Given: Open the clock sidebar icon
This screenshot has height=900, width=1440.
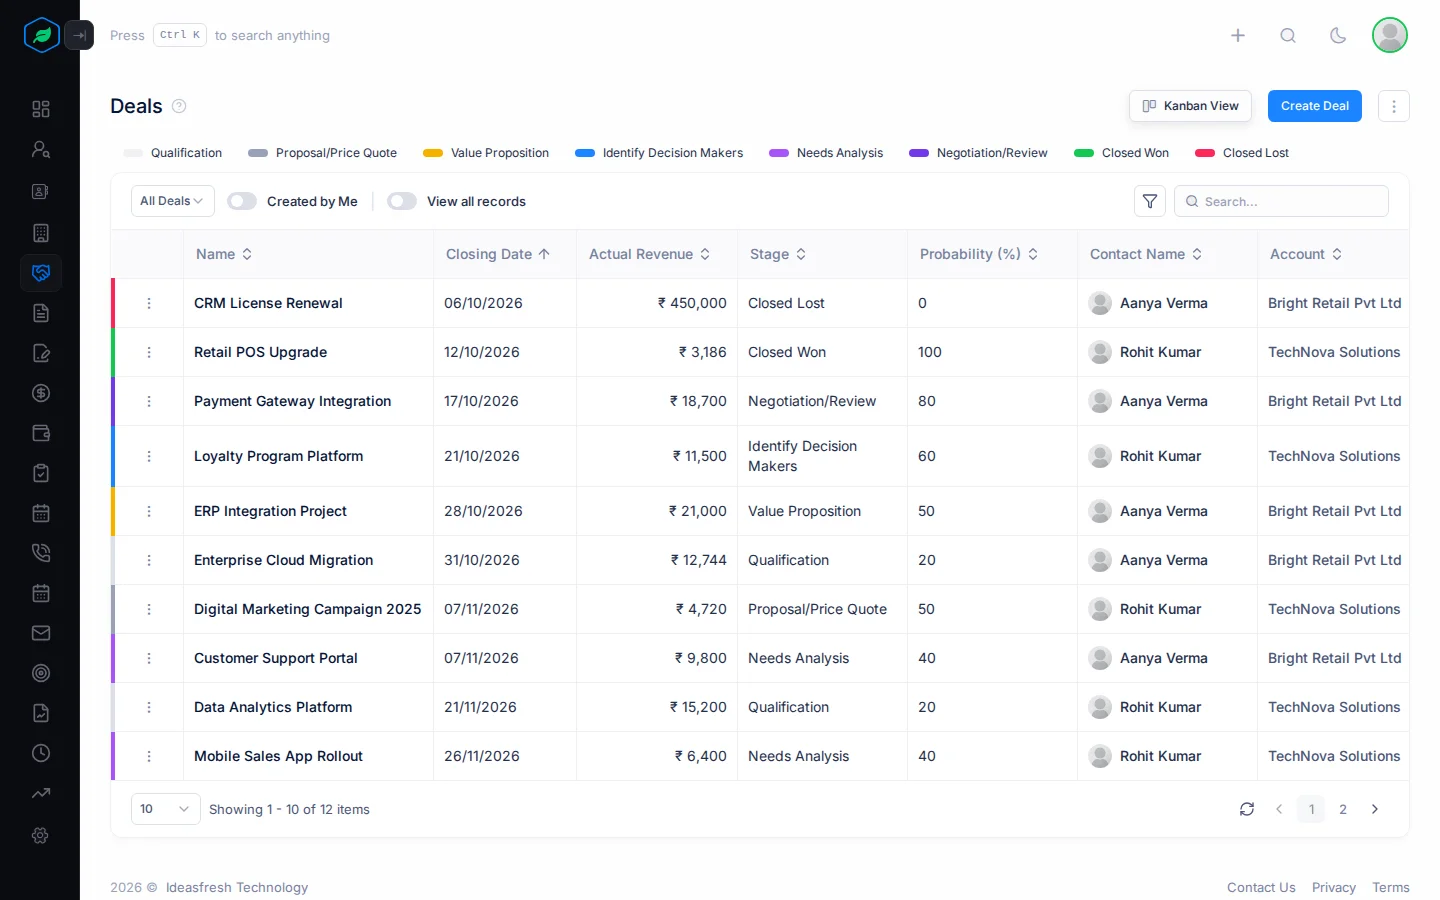Looking at the screenshot, I should 41,753.
